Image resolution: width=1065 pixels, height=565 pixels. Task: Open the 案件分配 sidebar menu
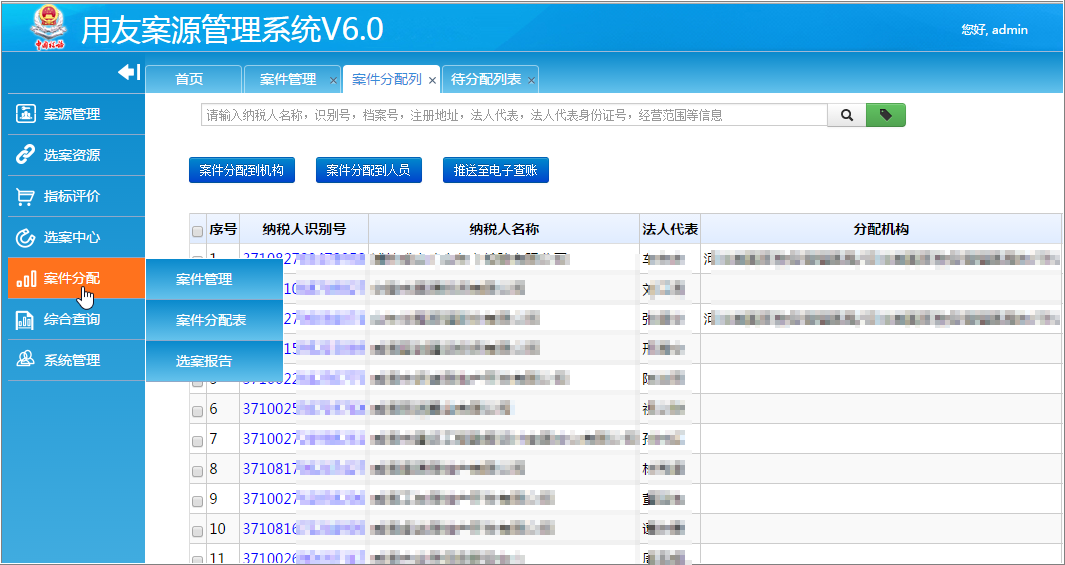pos(76,278)
